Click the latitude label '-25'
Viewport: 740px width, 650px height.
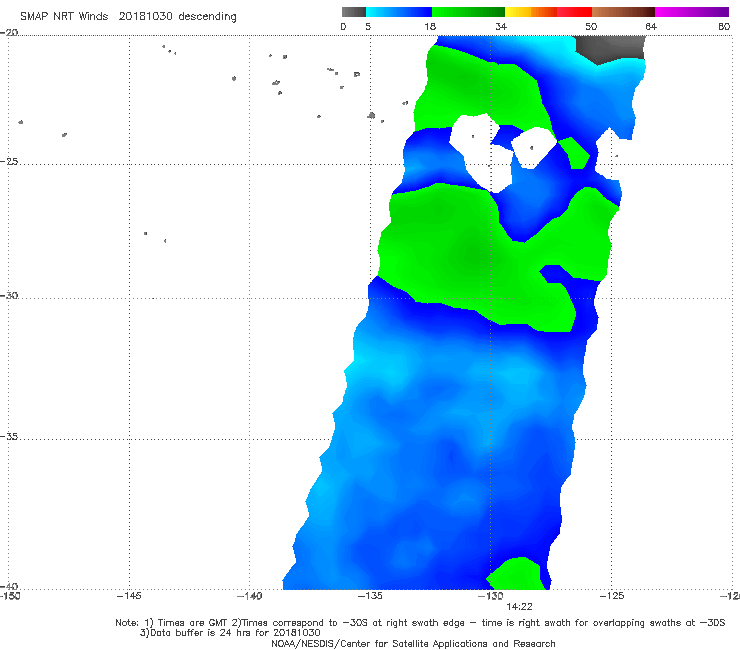[x=9, y=161]
